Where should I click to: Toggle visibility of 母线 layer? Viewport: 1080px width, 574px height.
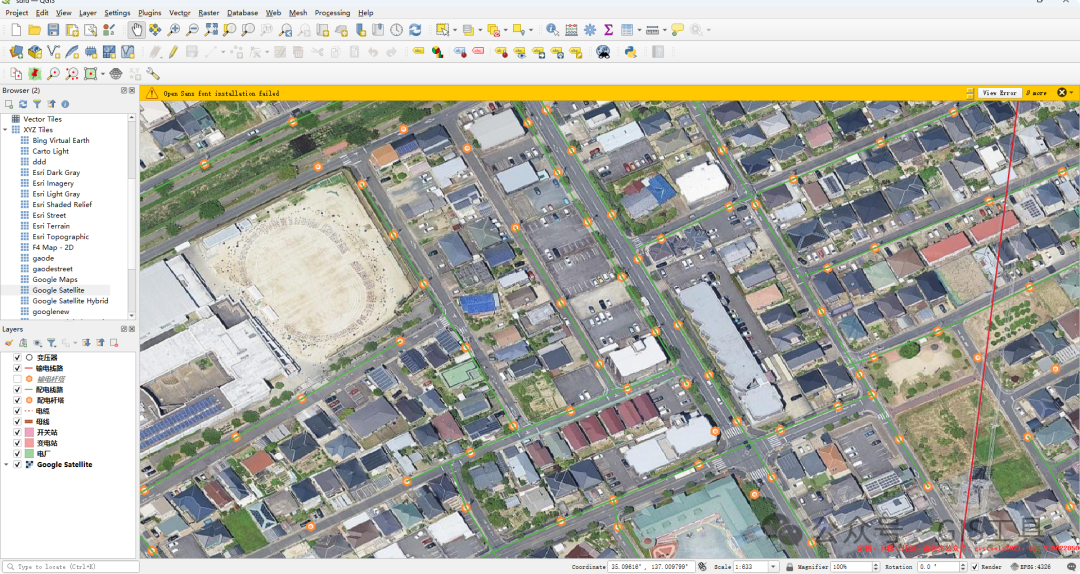pyautogui.click(x=17, y=422)
